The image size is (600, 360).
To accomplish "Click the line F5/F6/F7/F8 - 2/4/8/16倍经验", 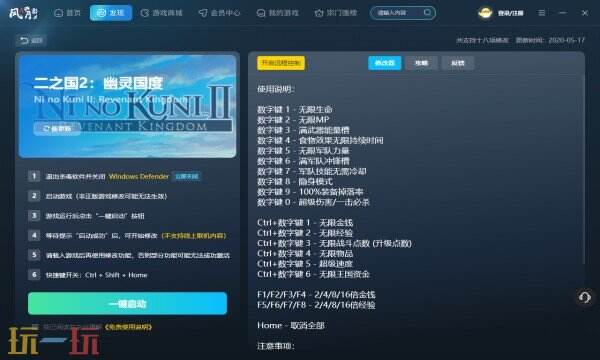I will point(316,305).
